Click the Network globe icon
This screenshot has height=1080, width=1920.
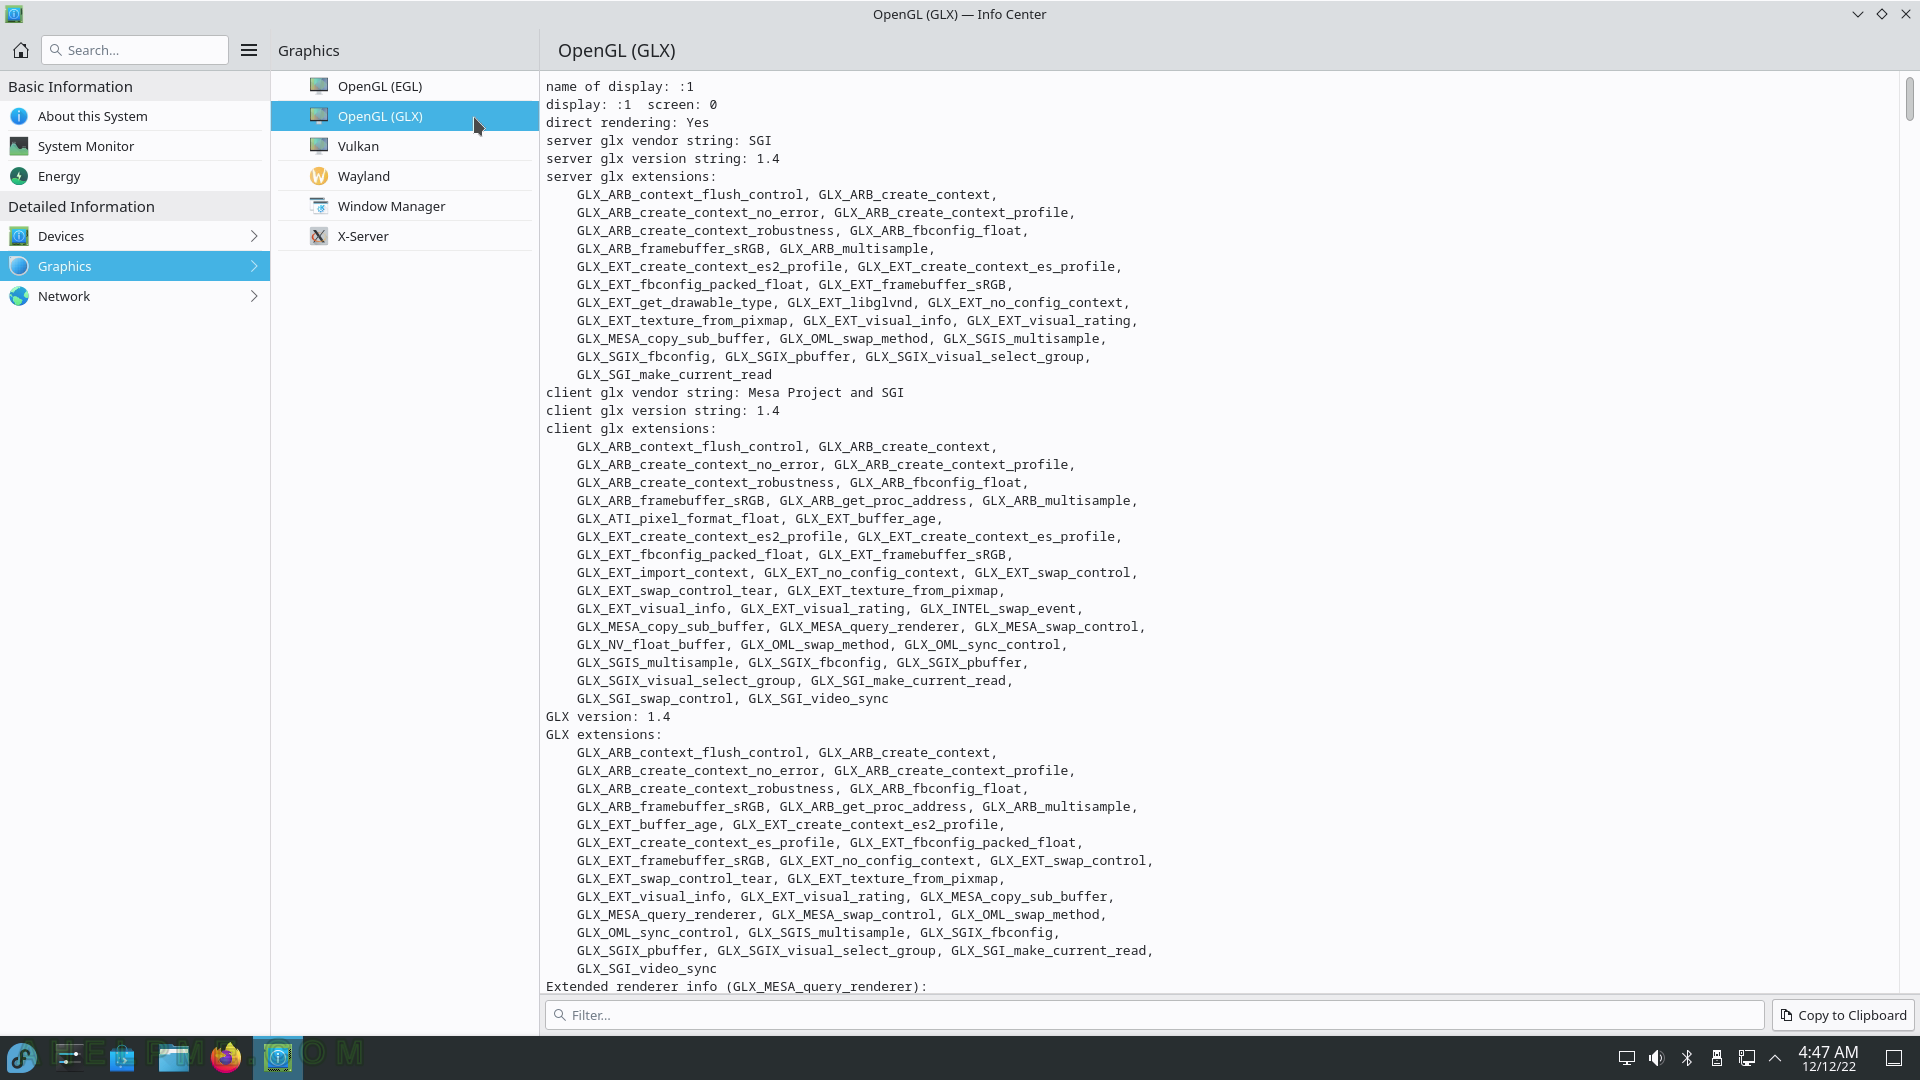click(x=19, y=296)
